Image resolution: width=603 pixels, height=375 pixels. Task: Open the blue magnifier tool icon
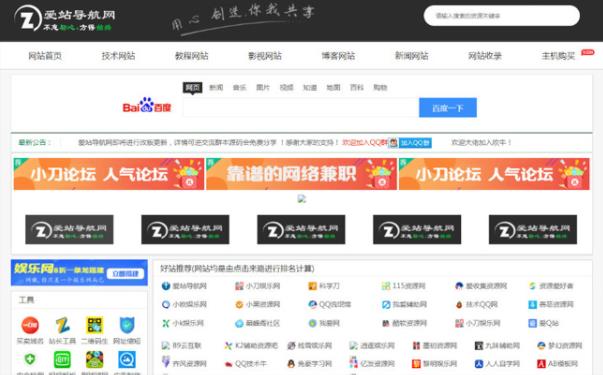click(127, 360)
